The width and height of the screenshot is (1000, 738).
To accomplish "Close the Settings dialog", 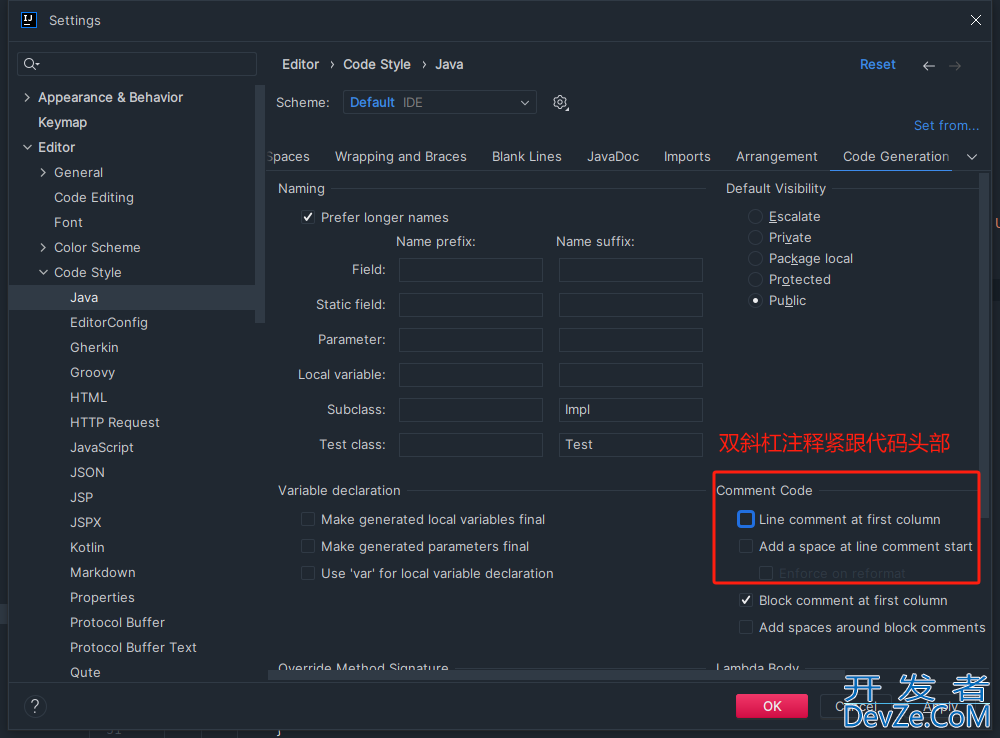I will (976, 20).
